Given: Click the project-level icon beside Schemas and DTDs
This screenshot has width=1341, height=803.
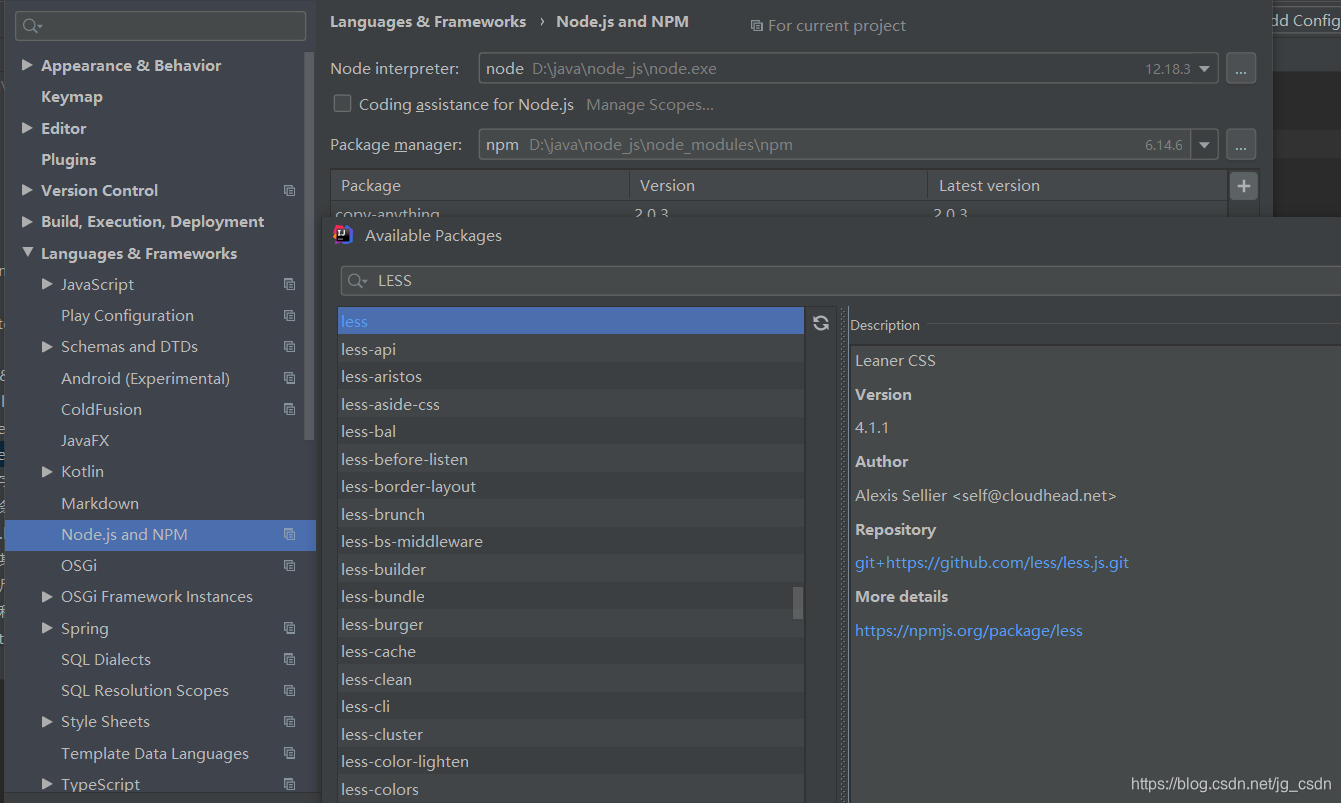Looking at the screenshot, I should tap(289, 347).
